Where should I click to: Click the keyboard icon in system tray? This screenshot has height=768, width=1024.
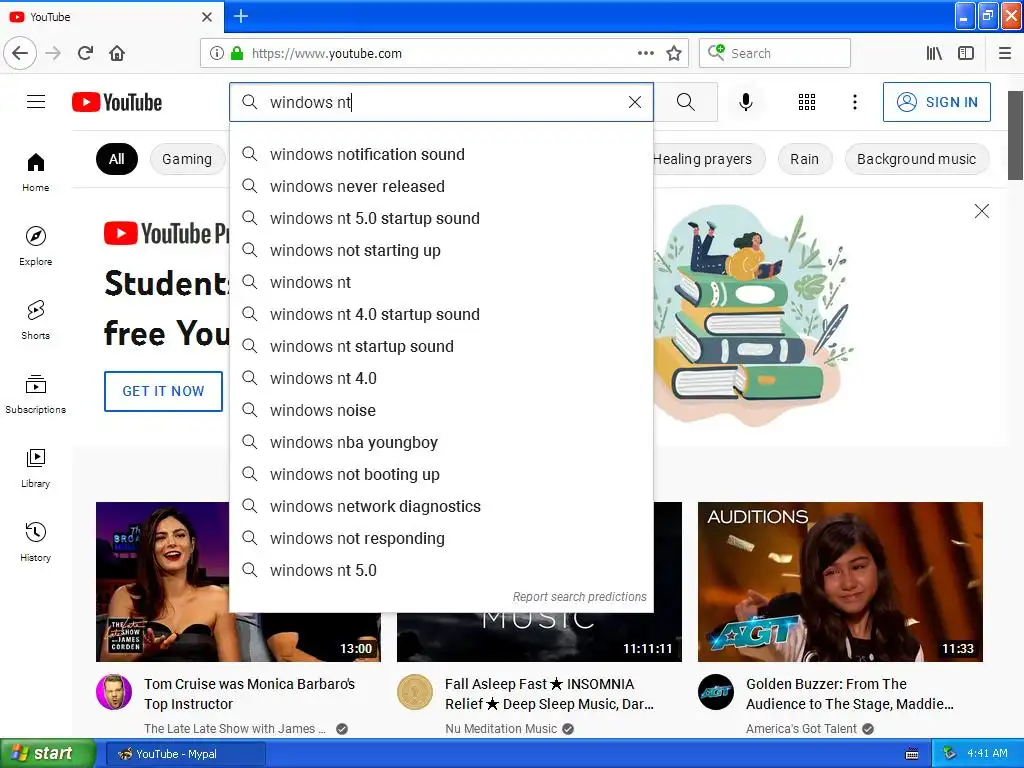click(x=912, y=754)
